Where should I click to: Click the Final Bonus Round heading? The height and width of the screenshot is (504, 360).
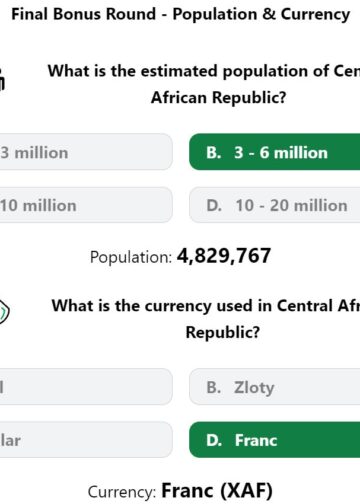180,14
